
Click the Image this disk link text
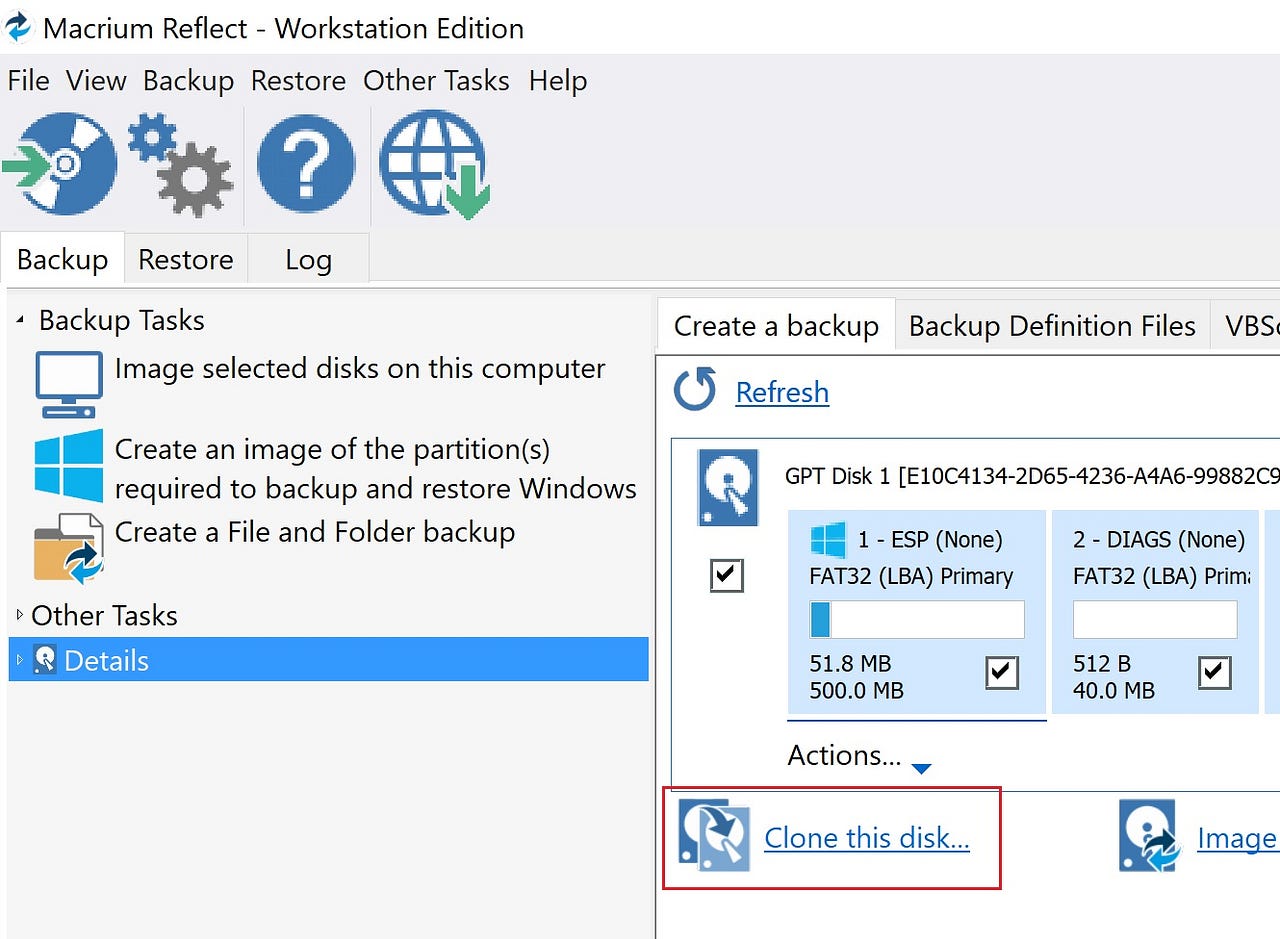coord(1238,838)
